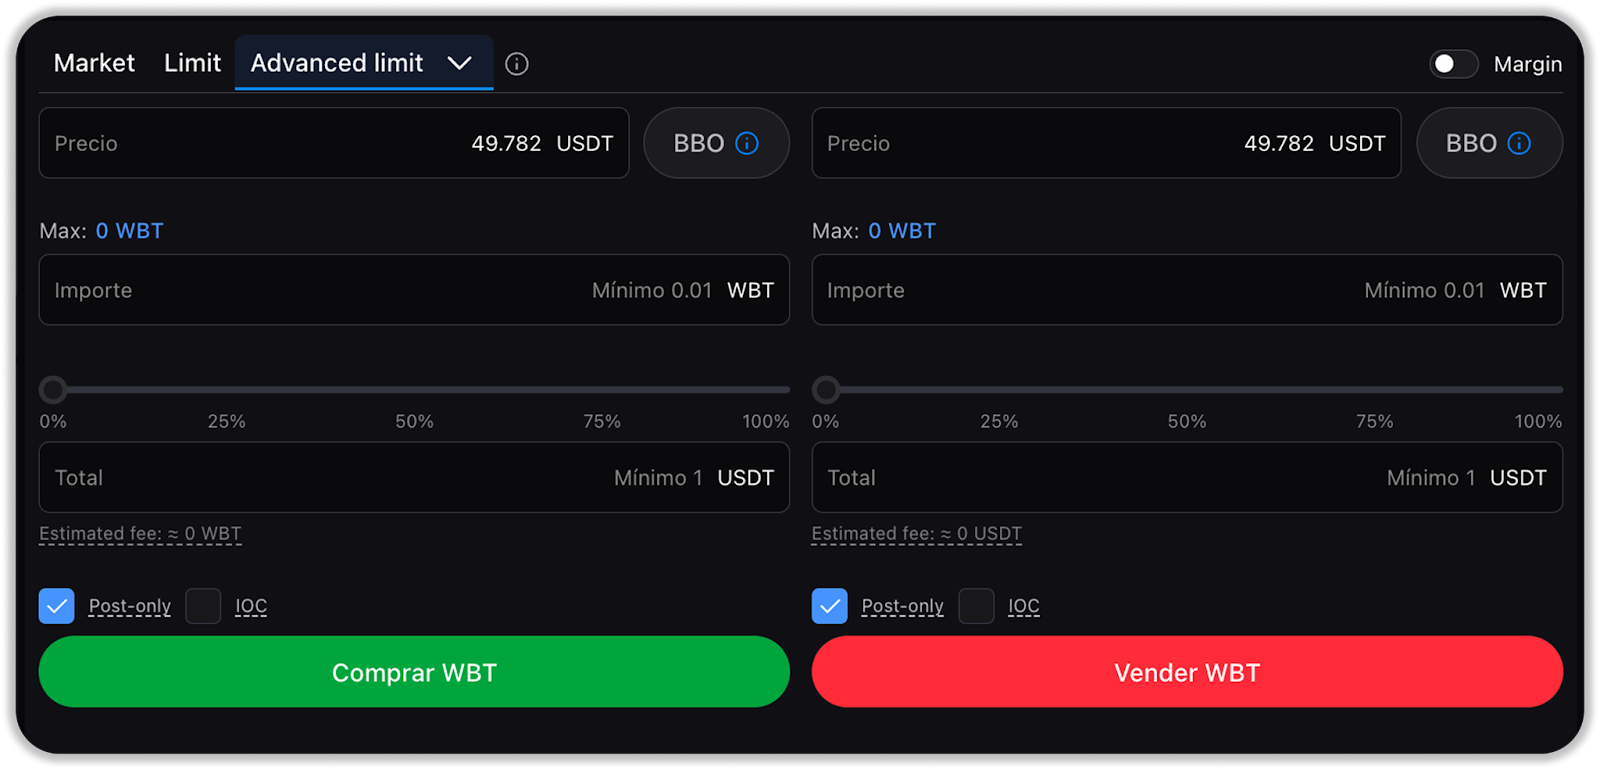Viewport: 1600px width, 770px height.
Task: Click the buy-side slider handle at 0%
Action: pyautogui.click(x=53, y=389)
